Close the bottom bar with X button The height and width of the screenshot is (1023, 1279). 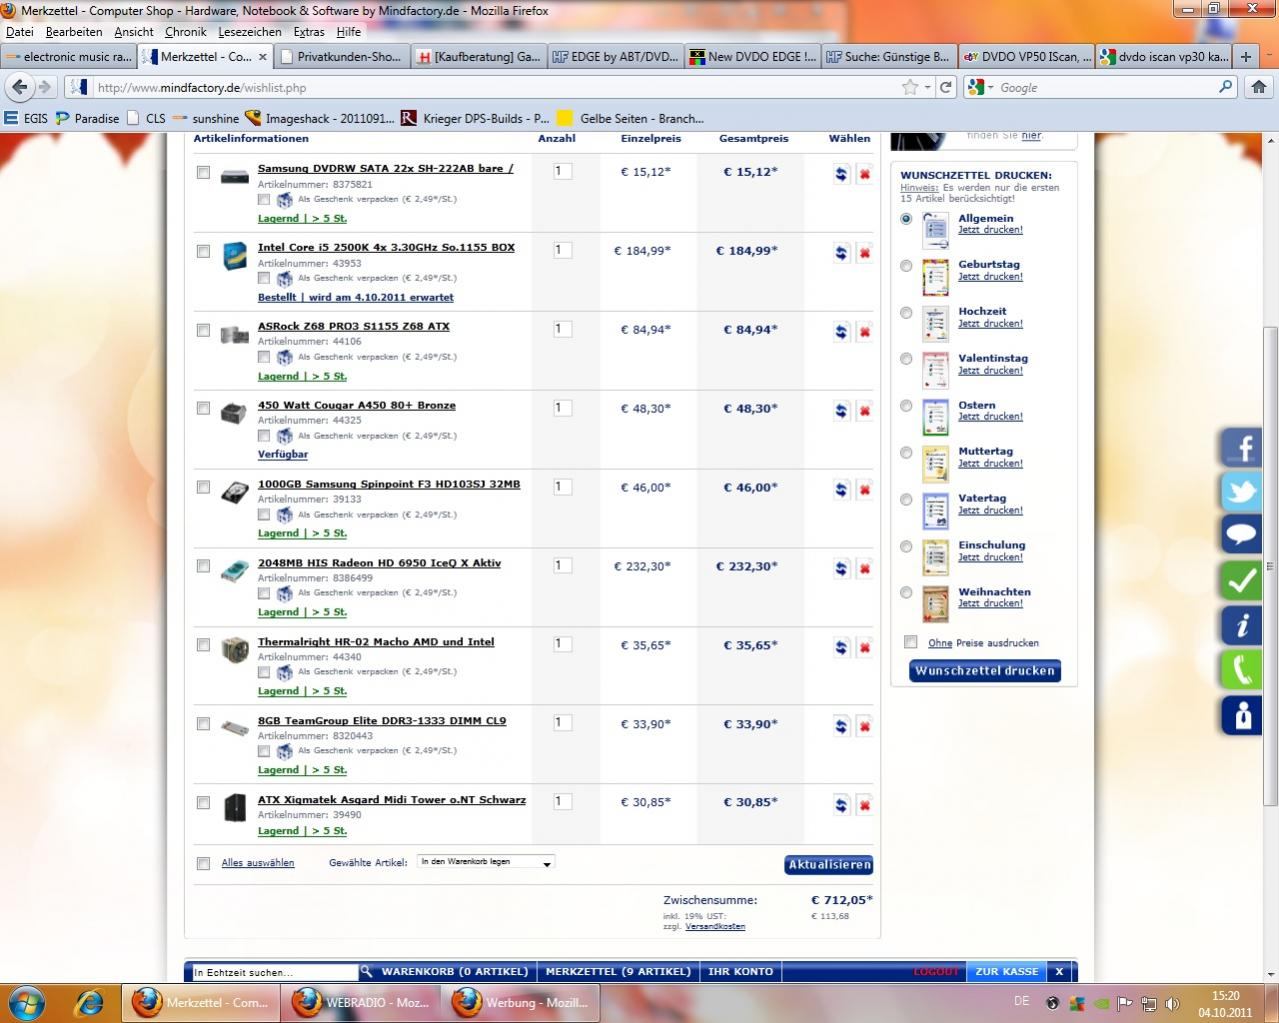pos(1059,971)
